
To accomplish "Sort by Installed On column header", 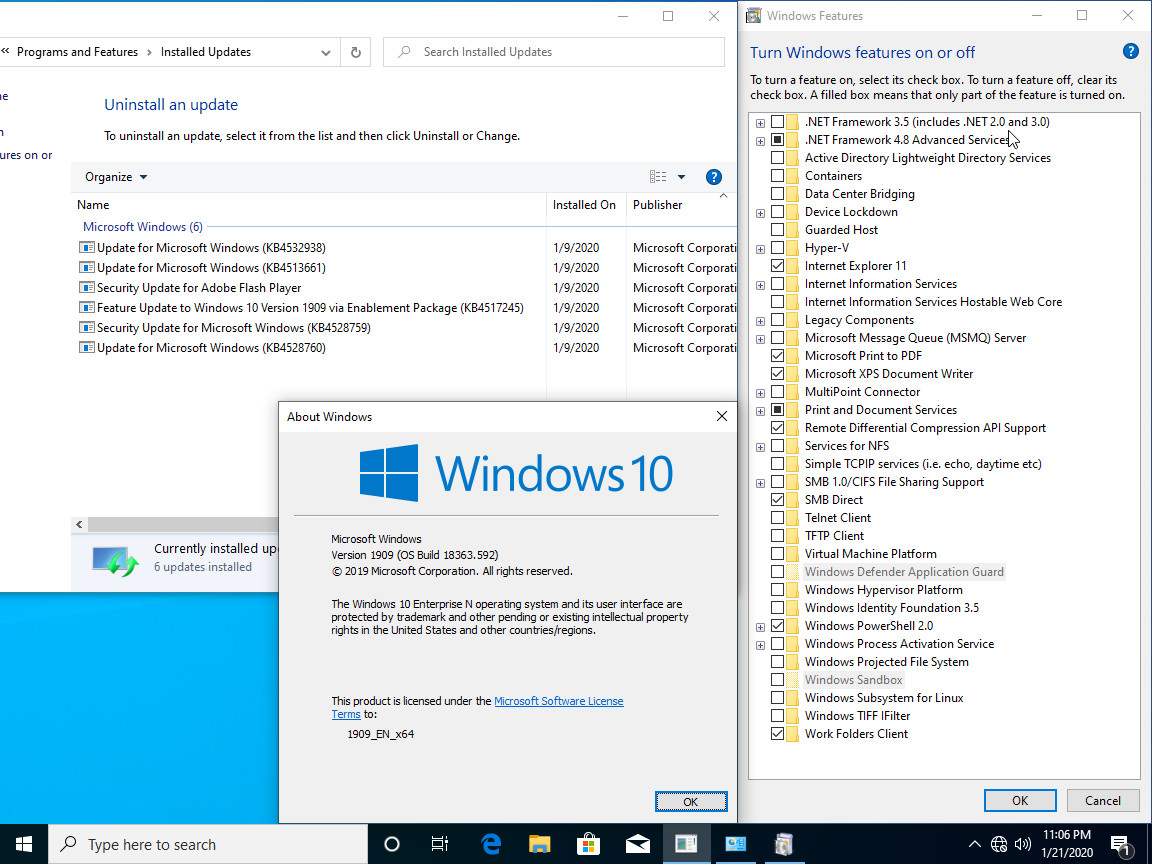I will click(584, 205).
